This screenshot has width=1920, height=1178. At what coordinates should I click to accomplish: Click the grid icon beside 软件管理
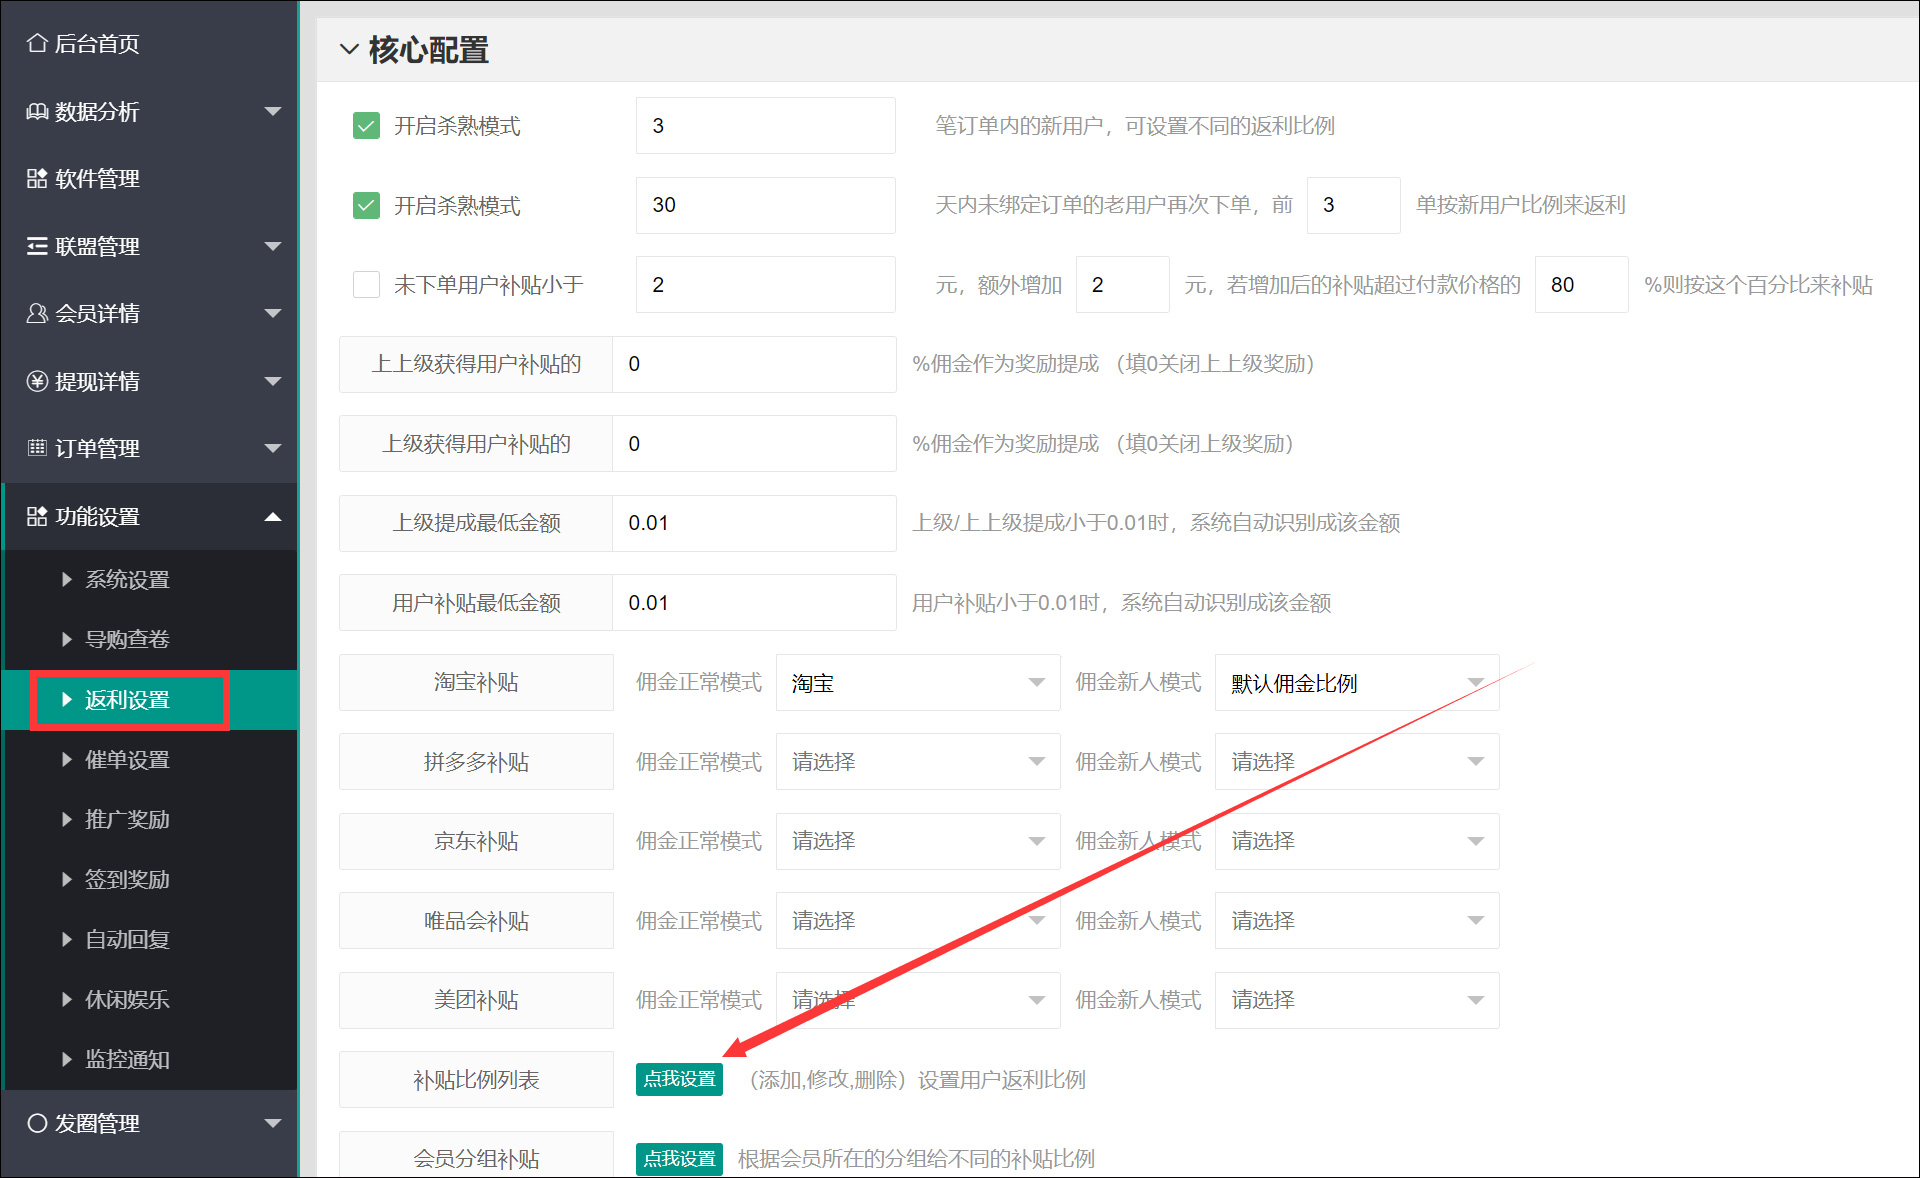[37, 178]
